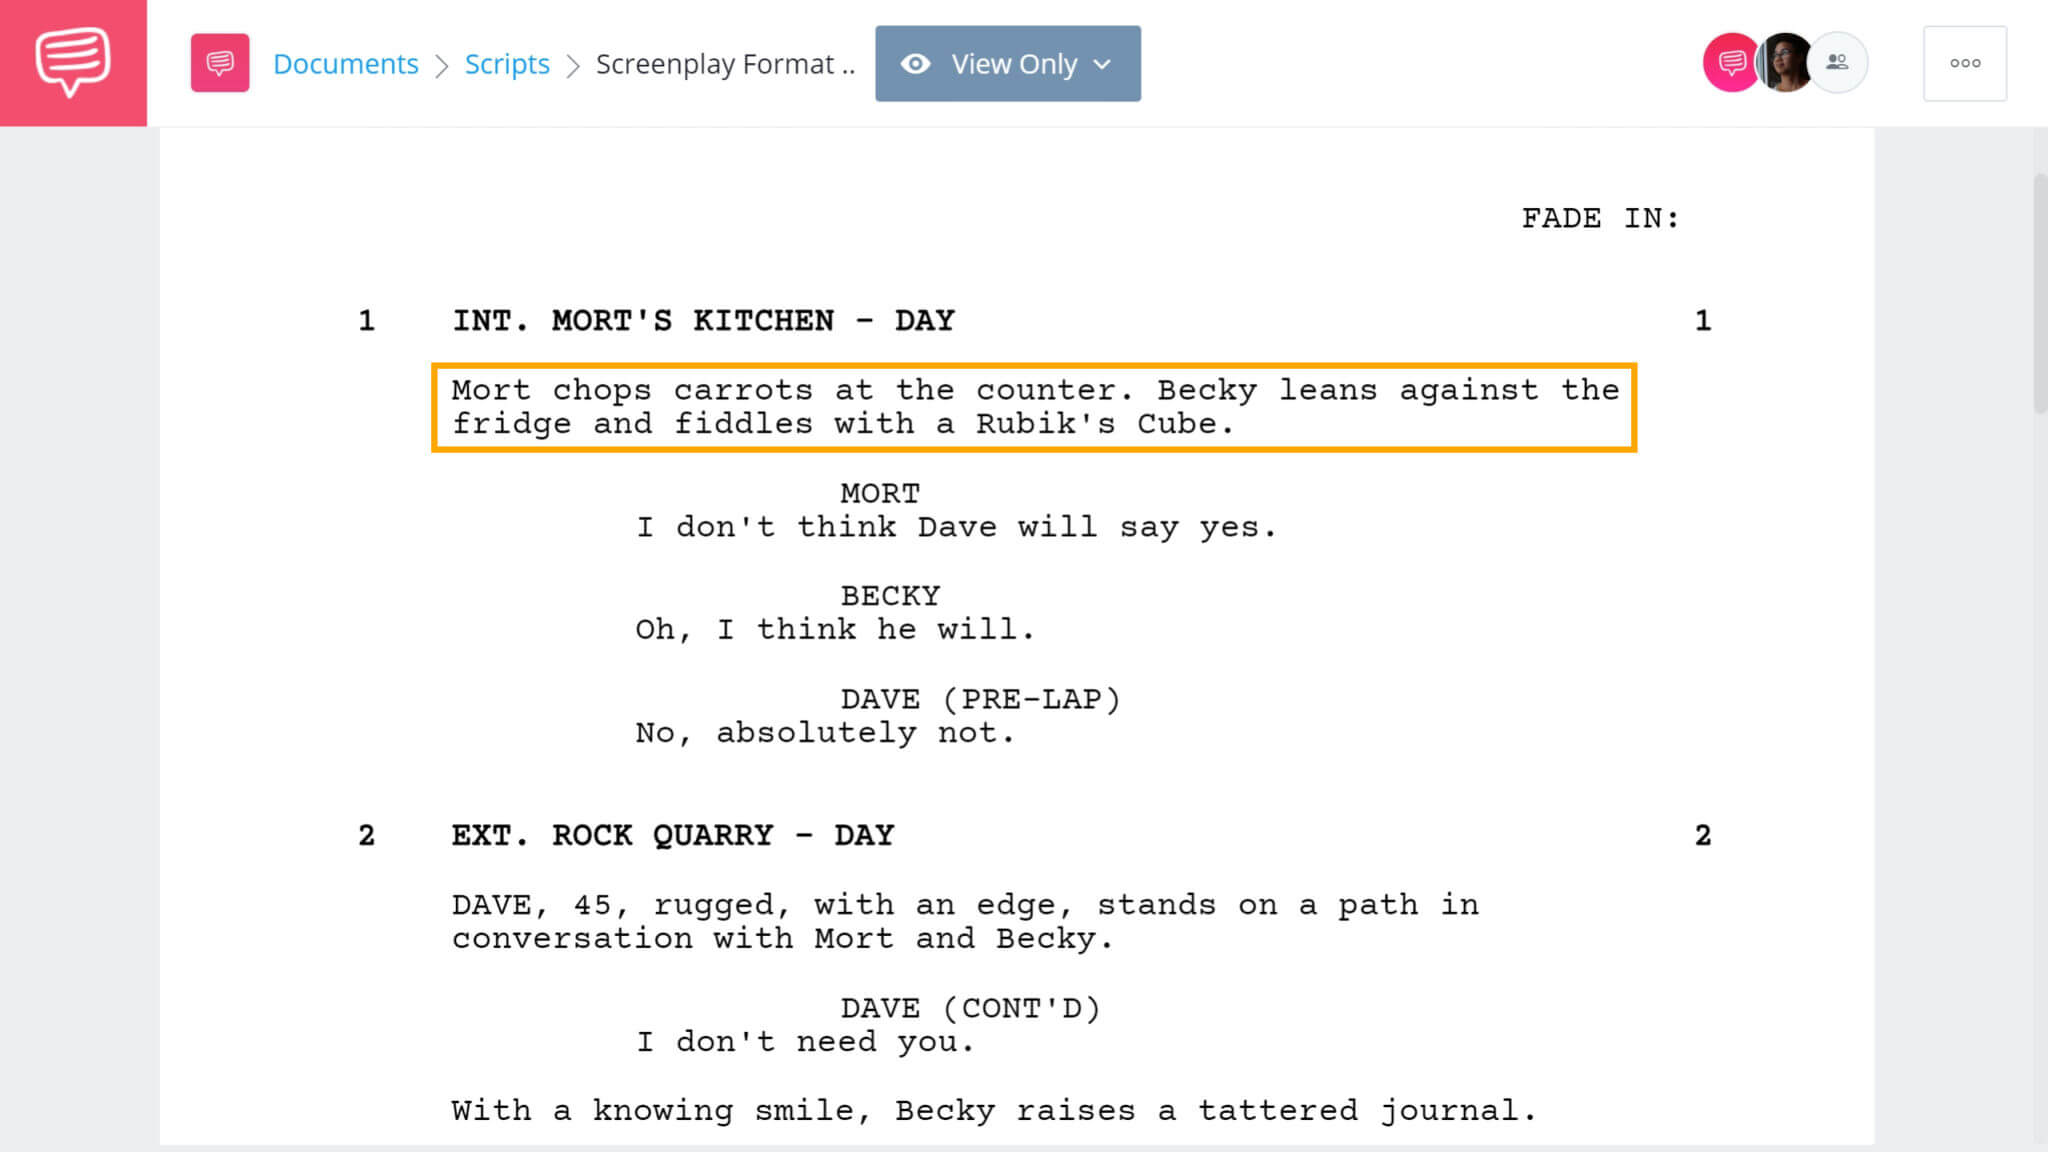Expand the Scripts breadcrumb path

point(508,63)
